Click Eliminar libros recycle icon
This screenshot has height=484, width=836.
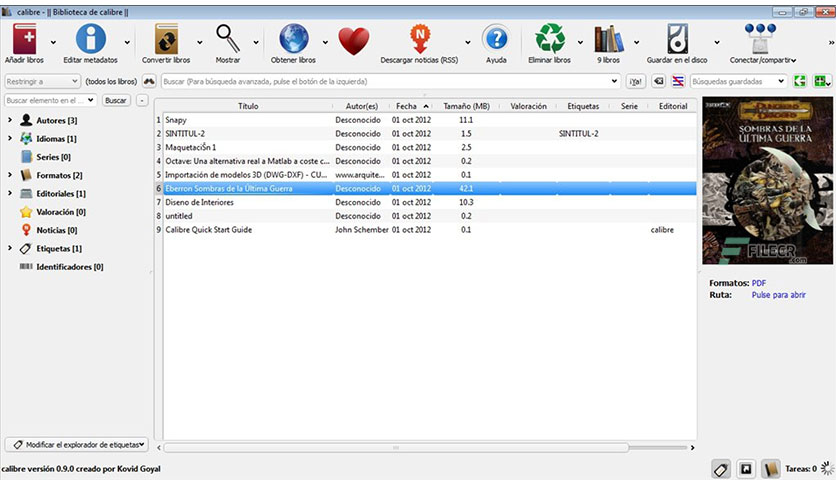pos(550,39)
